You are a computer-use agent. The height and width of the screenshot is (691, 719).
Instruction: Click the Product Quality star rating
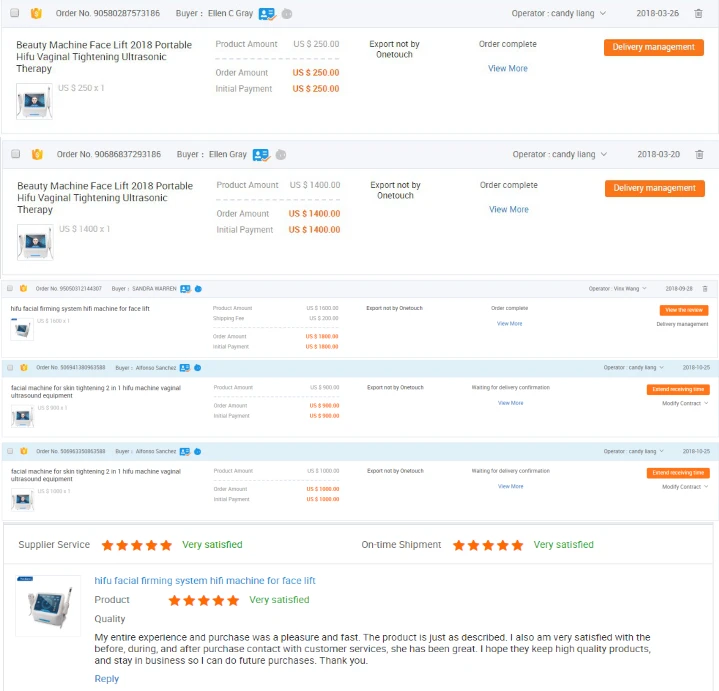pyautogui.click(x=204, y=600)
